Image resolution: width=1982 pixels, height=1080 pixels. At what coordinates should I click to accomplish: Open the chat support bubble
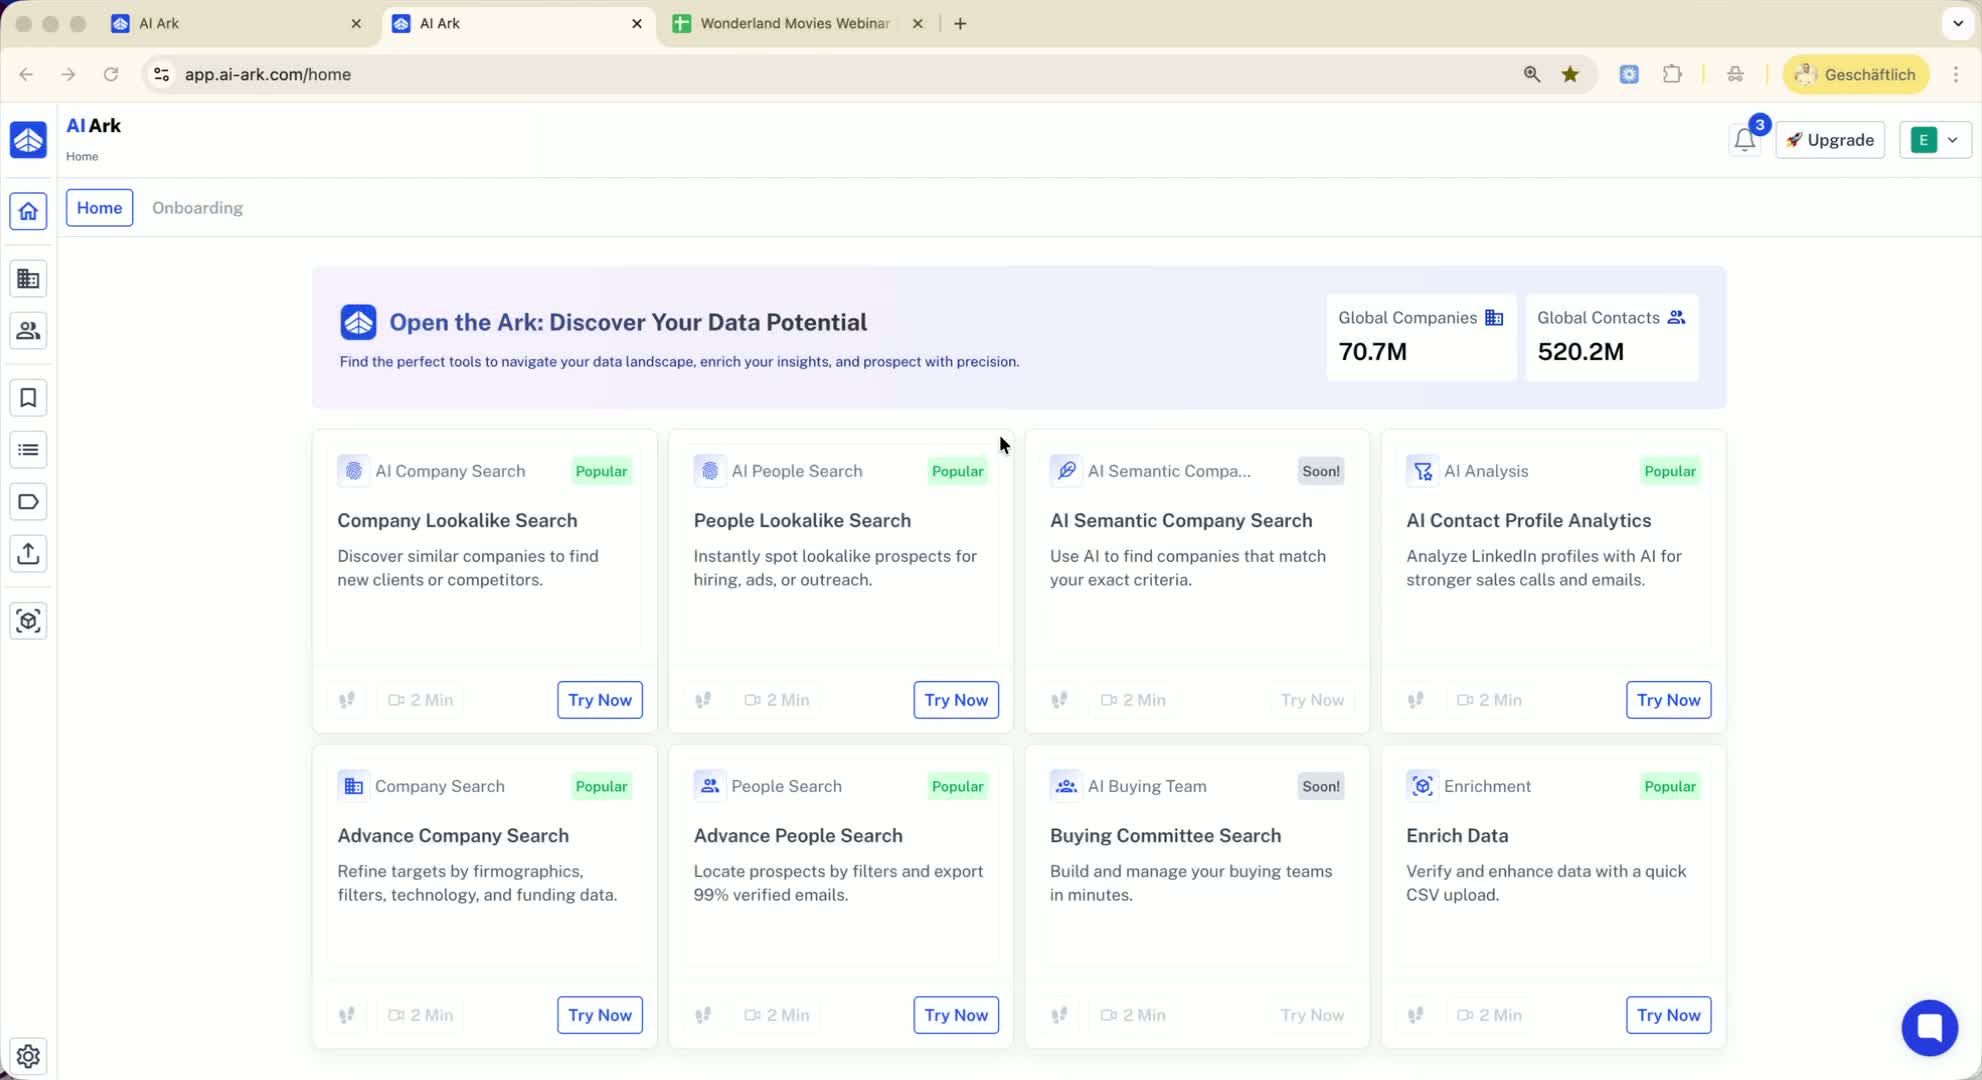point(1929,1027)
